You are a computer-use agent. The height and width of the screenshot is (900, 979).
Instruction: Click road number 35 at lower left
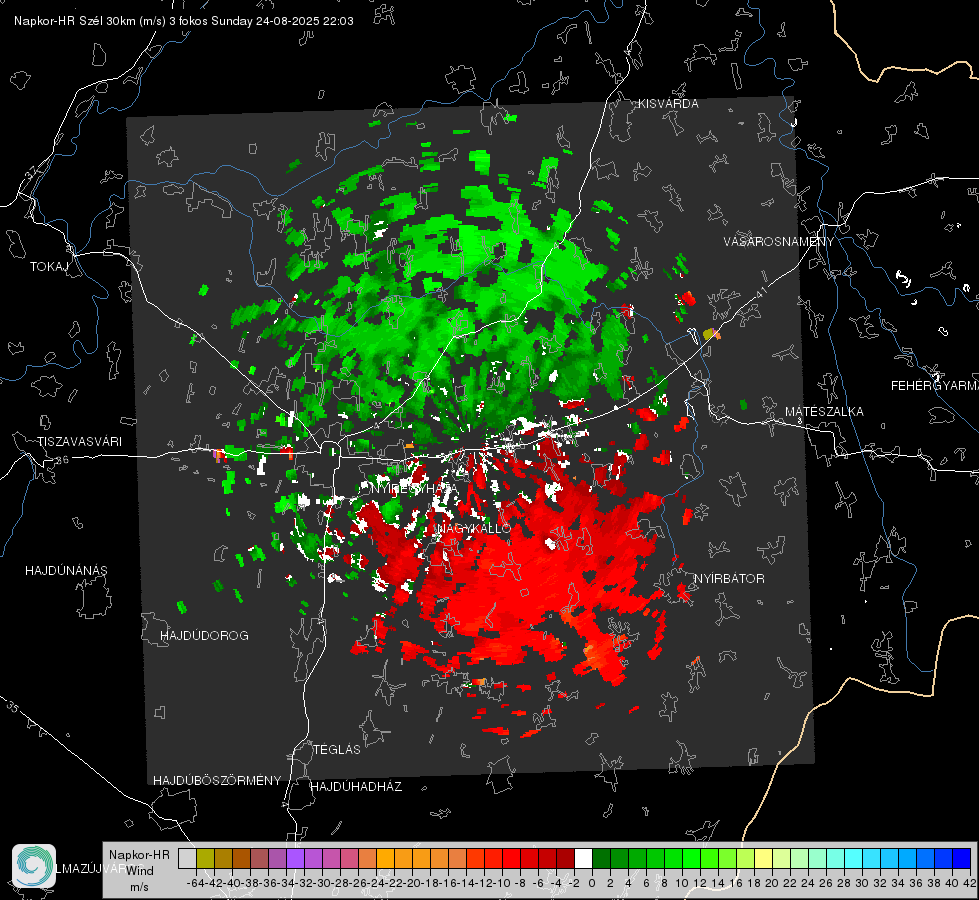(12, 706)
